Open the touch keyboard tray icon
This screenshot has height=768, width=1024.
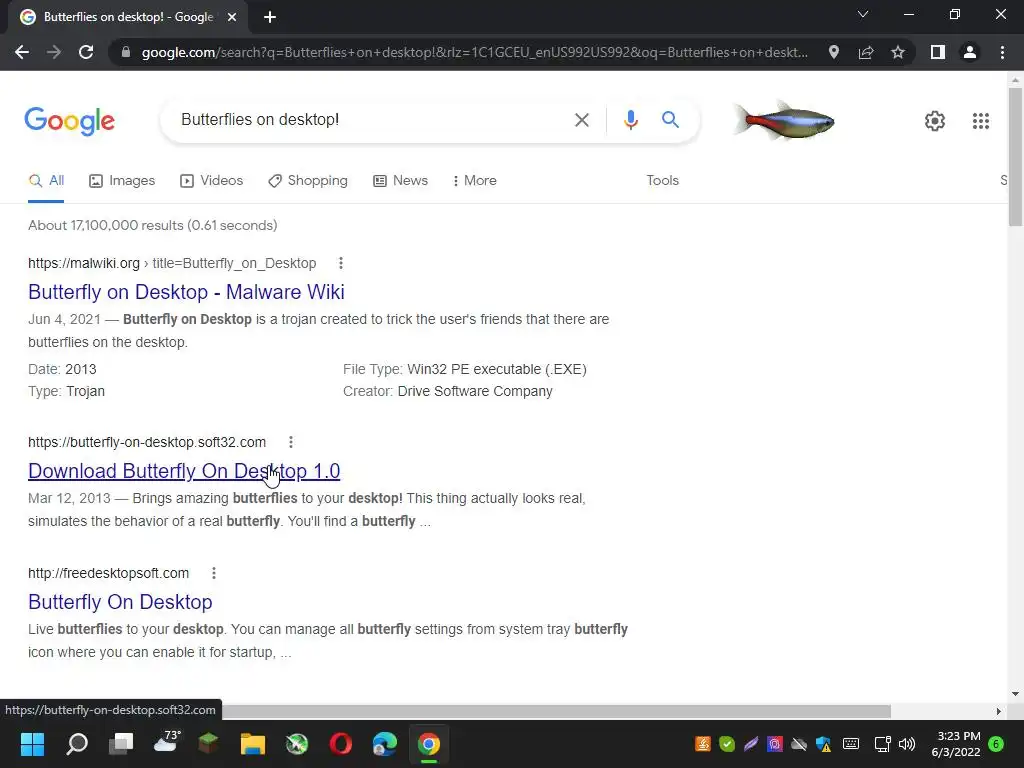pyautogui.click(x=850, y=744)
